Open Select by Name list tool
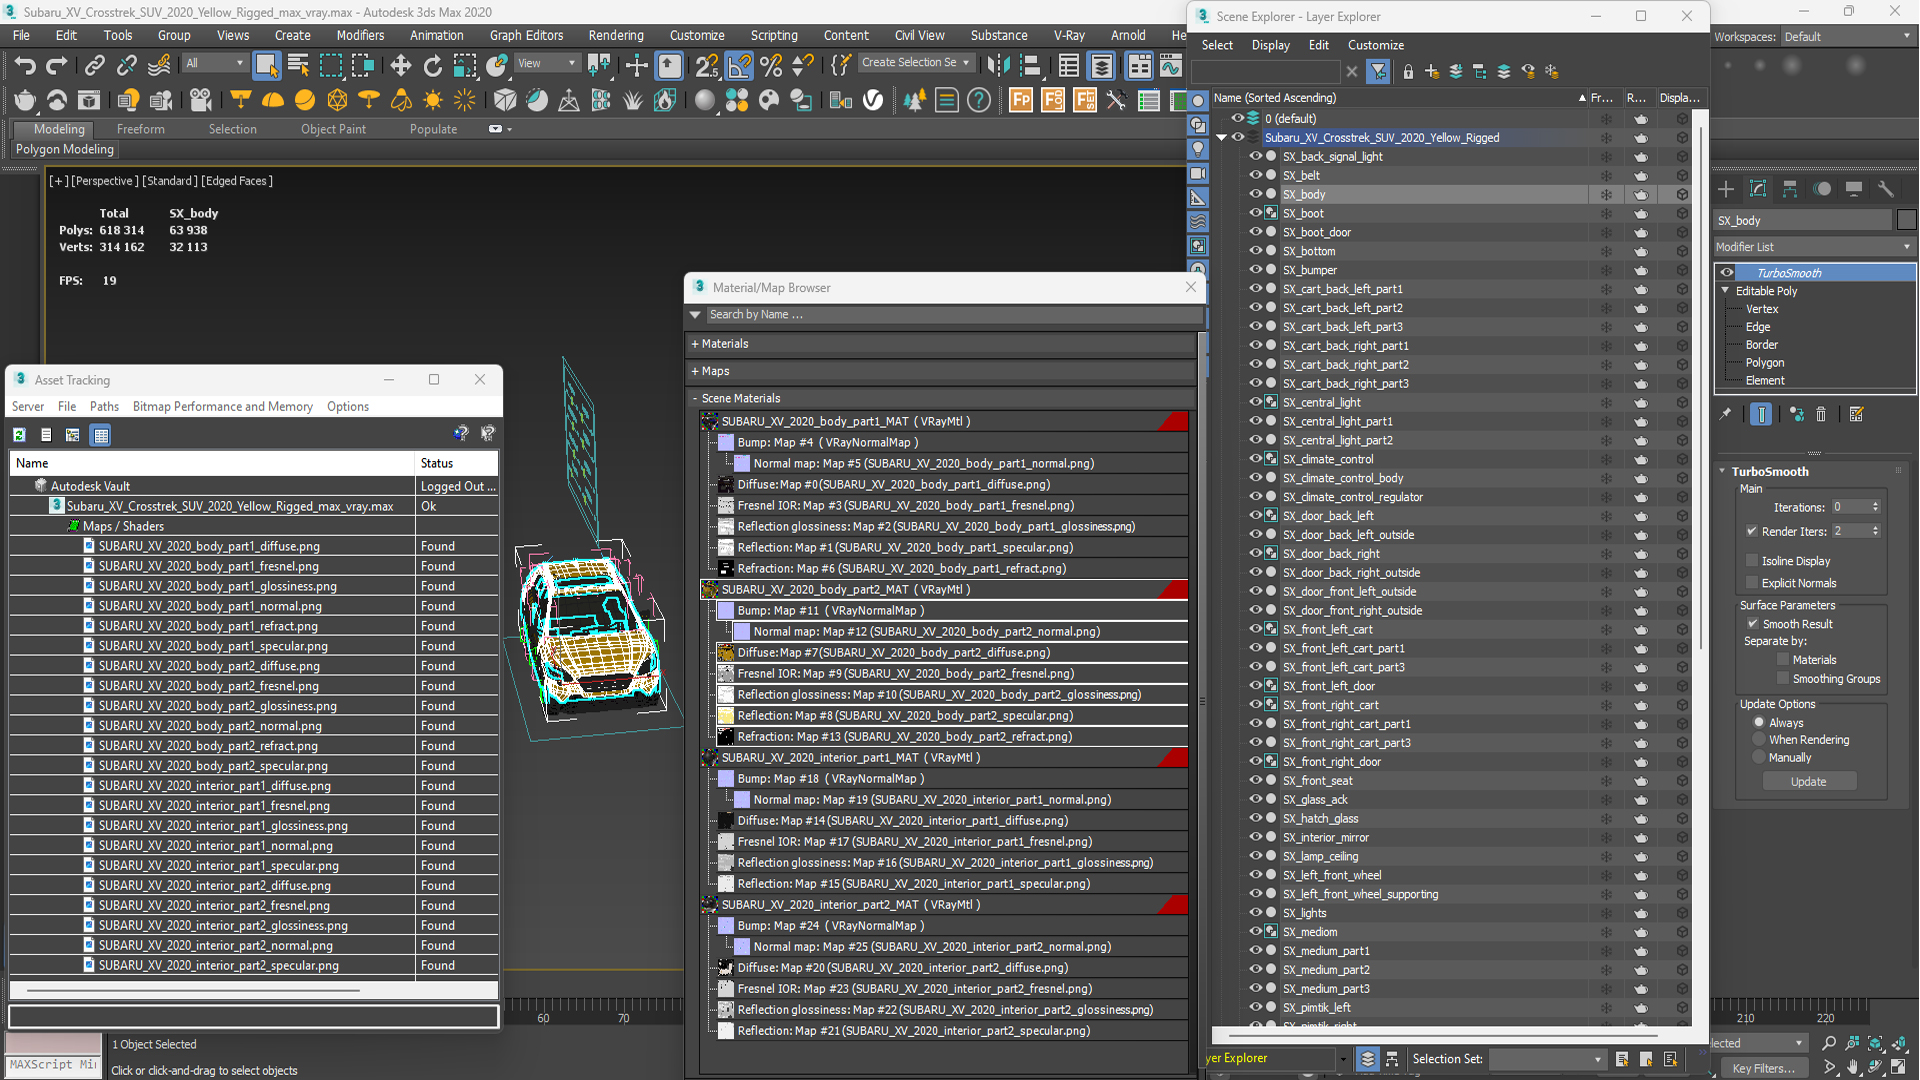 coord(298,66)
